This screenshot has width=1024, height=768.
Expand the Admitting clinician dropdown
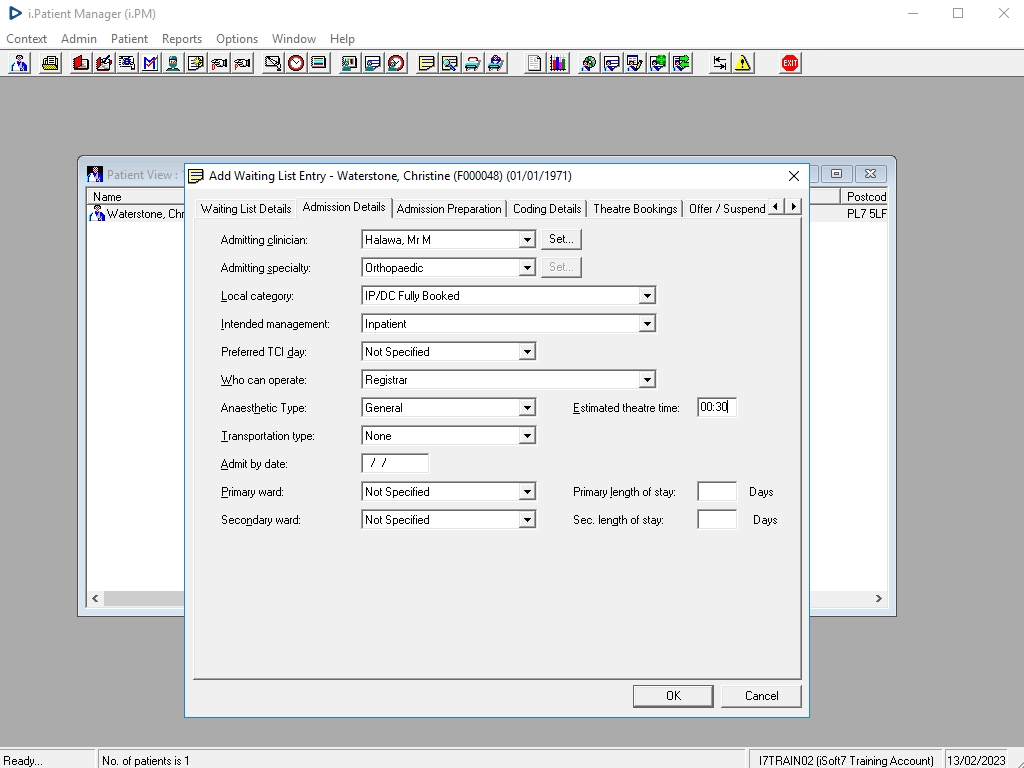tap(527, 240)
